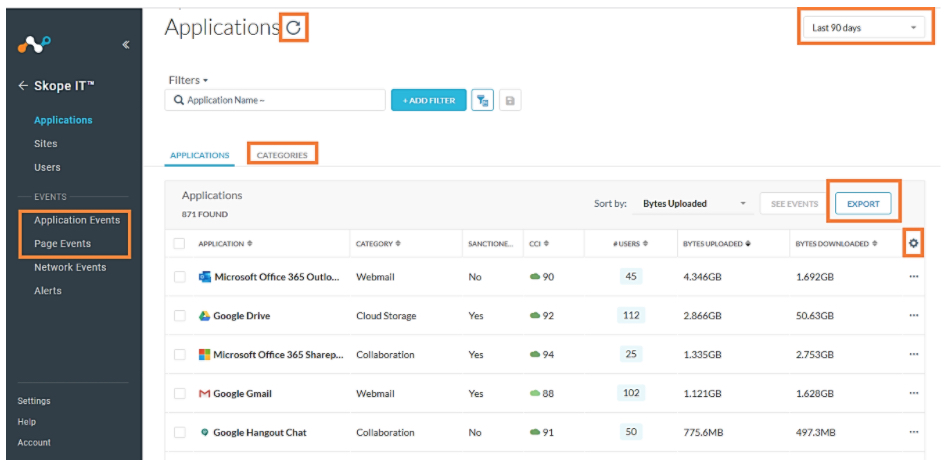Image resolution: width=947 pixels, height=462 pixels.
Task: Open Help in the sidebar
Action: (x=27, y=422)
